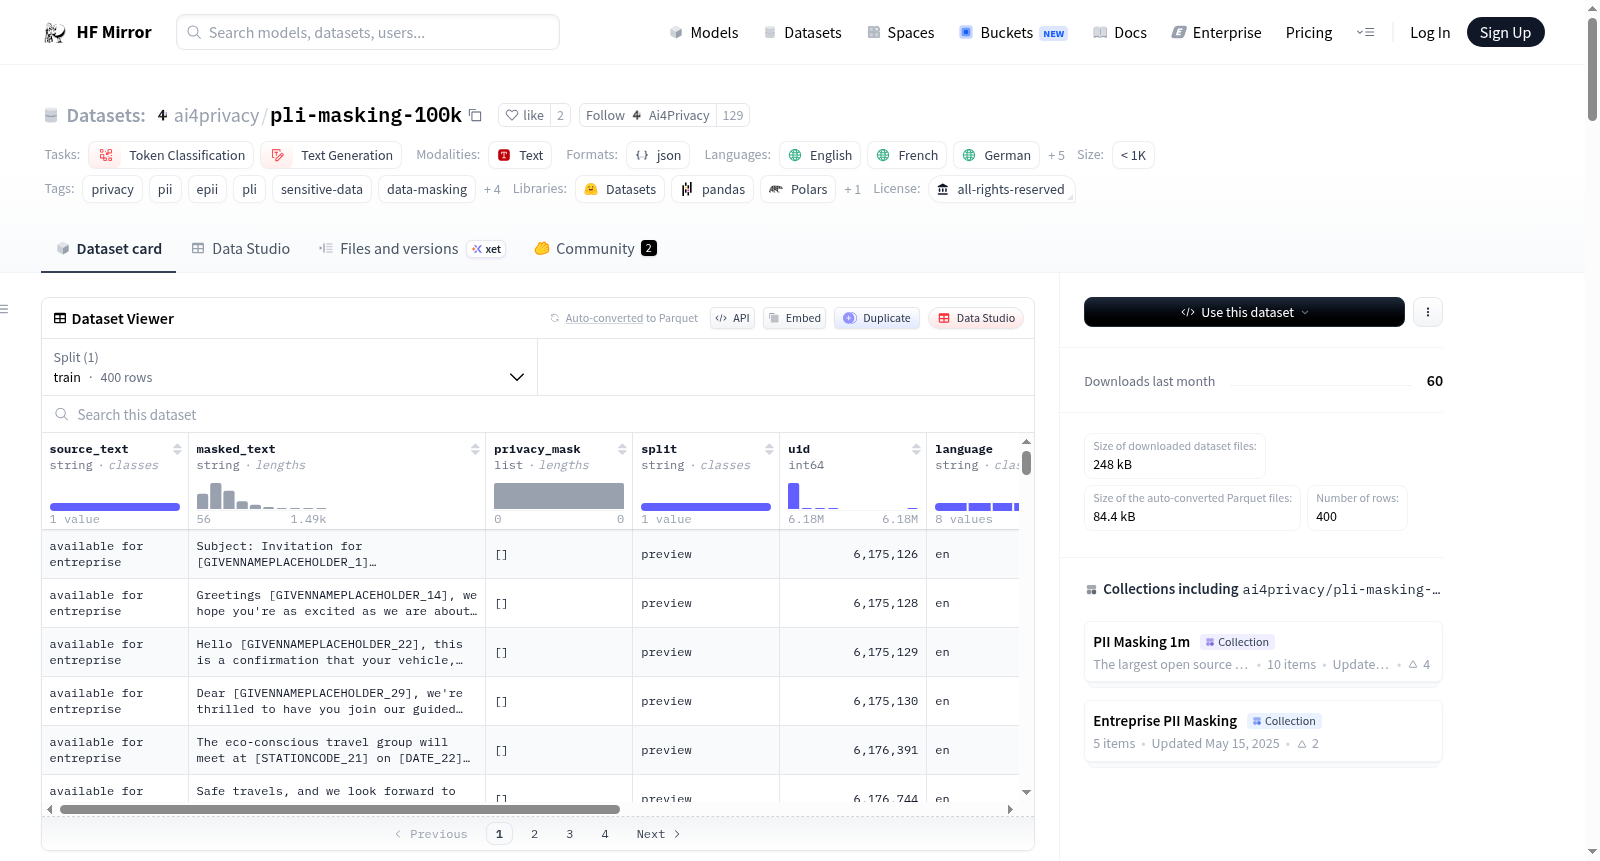Sort the uid column using its sort icon

coord(916,450)
